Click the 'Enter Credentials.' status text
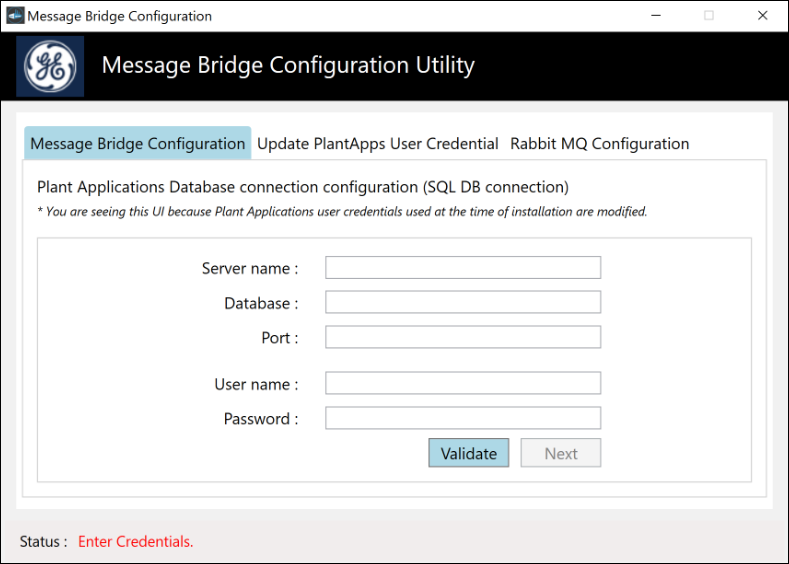Image resolution: width=789 pixels, height=564 pixels. tap(135, 541)
